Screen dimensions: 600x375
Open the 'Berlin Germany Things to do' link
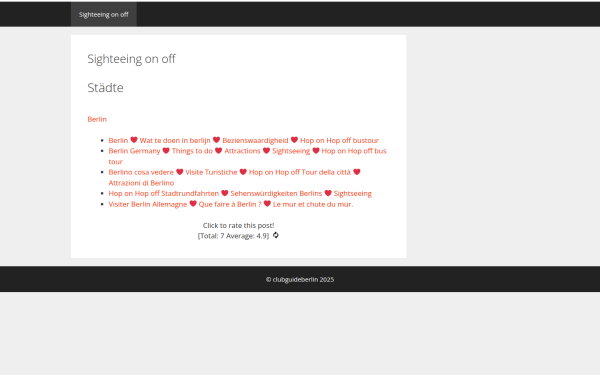(x=247, y=156)
